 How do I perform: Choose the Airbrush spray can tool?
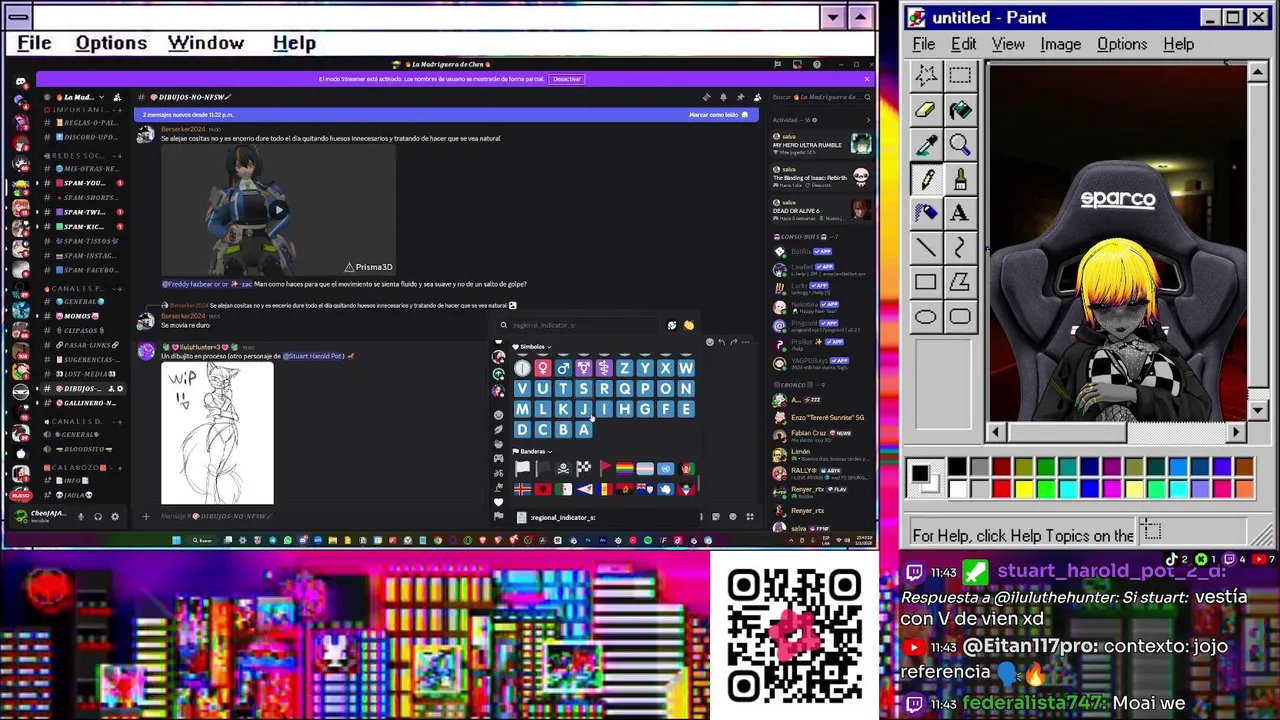click(x=926, y=213)
